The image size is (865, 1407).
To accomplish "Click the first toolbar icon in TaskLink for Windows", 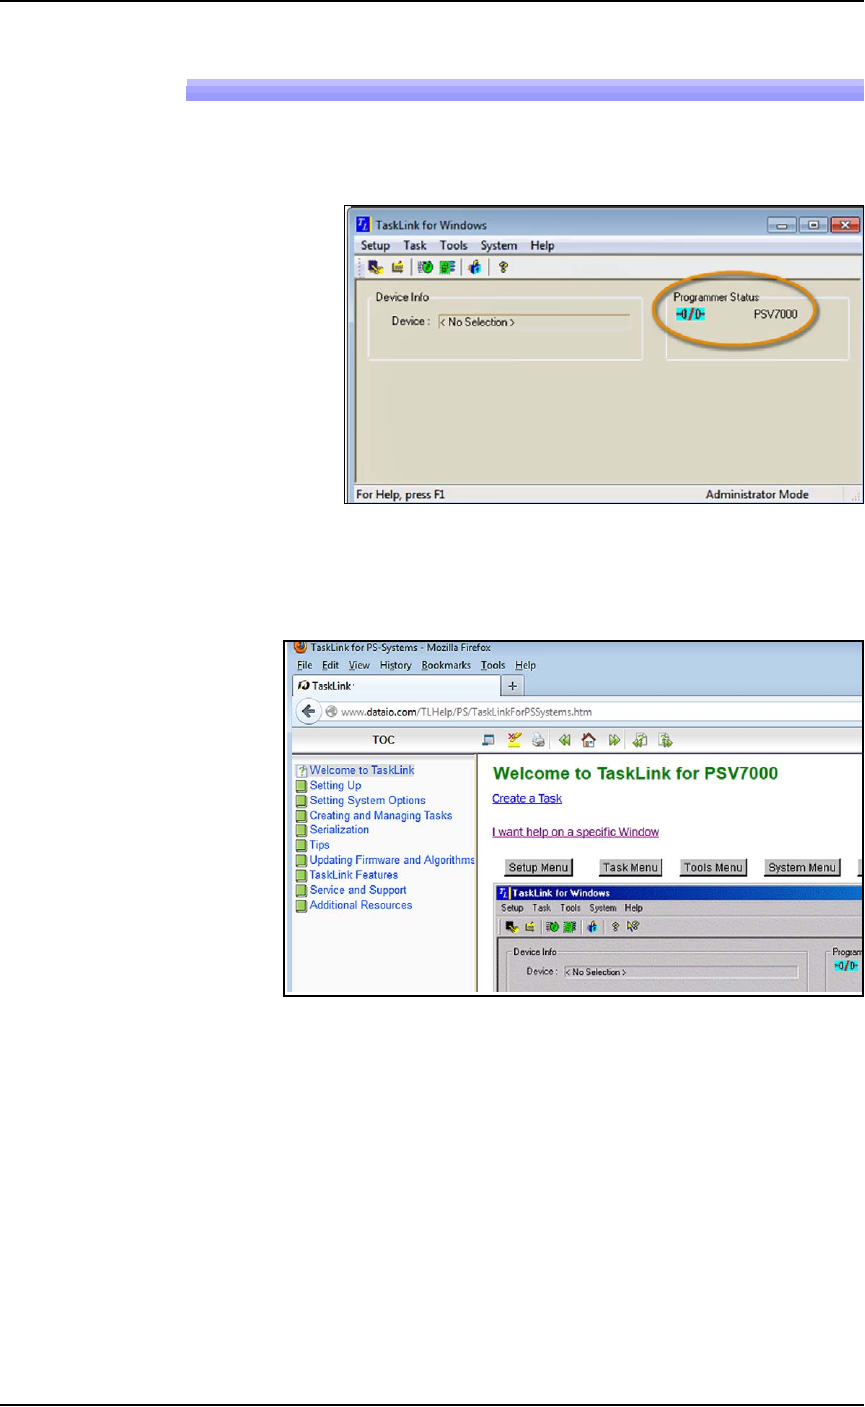I will (x=375, y=267).
